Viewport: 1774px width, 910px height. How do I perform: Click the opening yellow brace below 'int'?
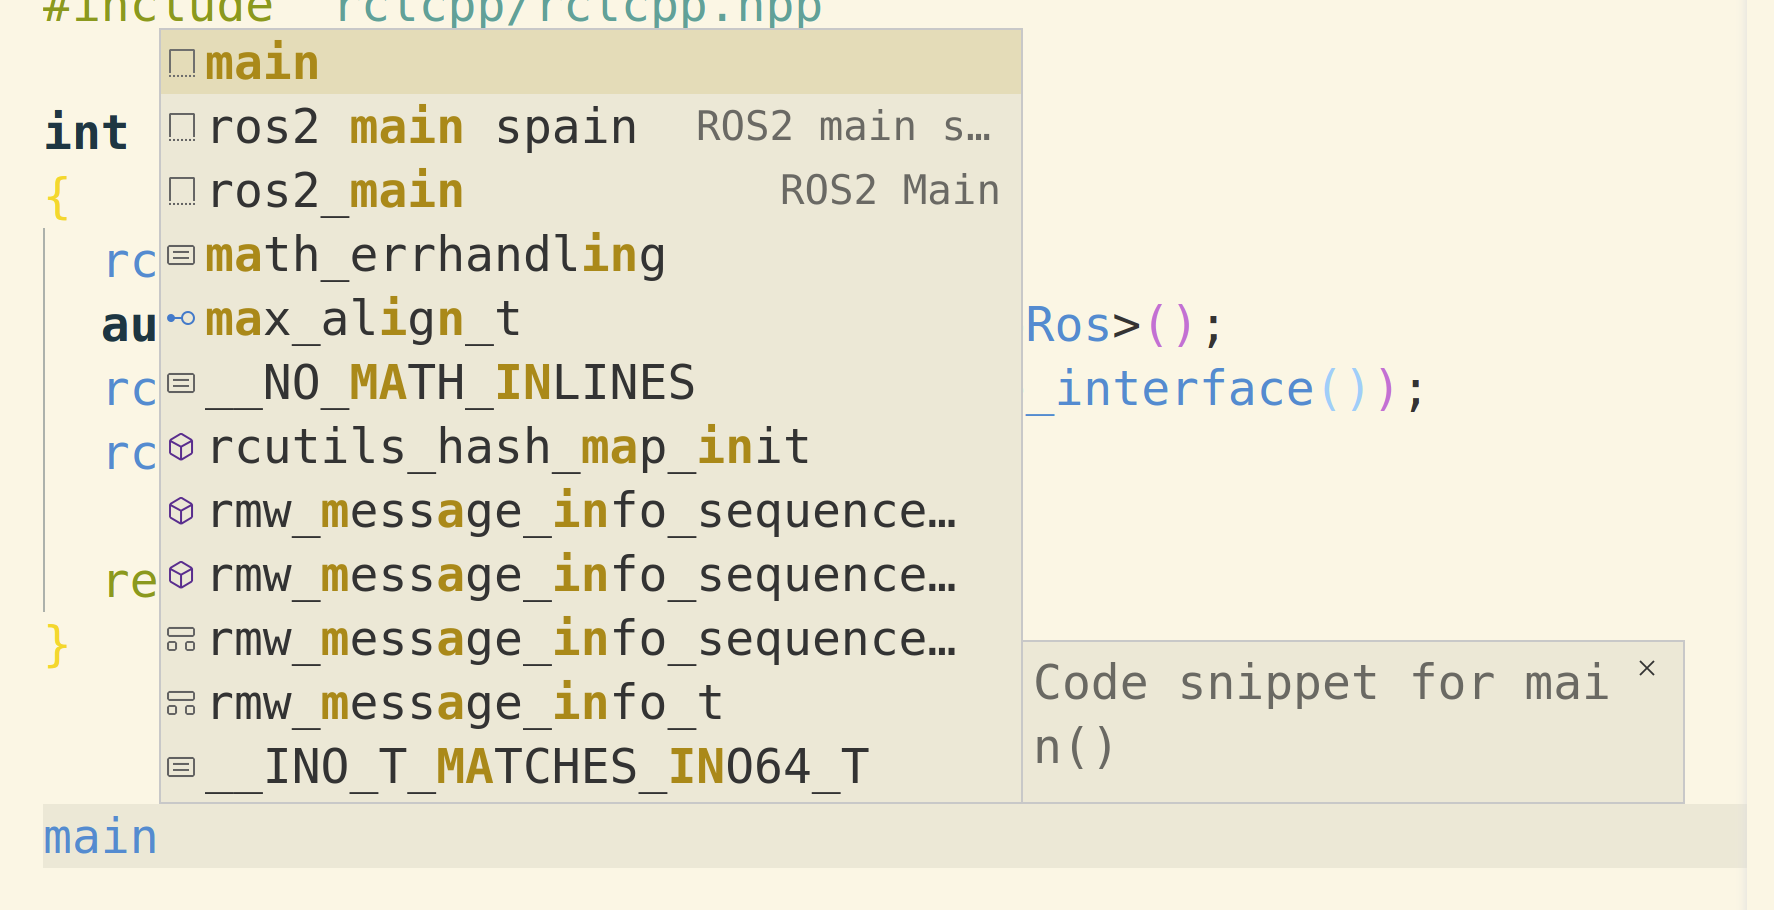(57, 197)
